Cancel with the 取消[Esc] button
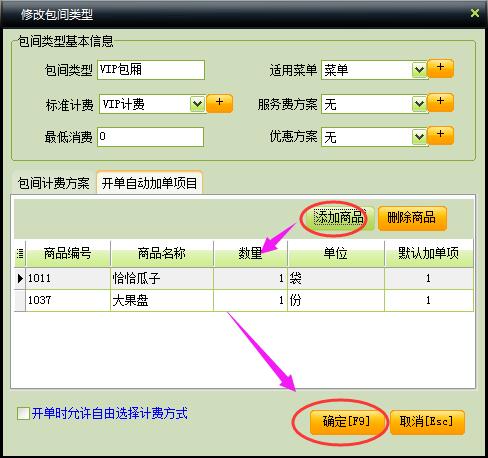 (427, 422)
